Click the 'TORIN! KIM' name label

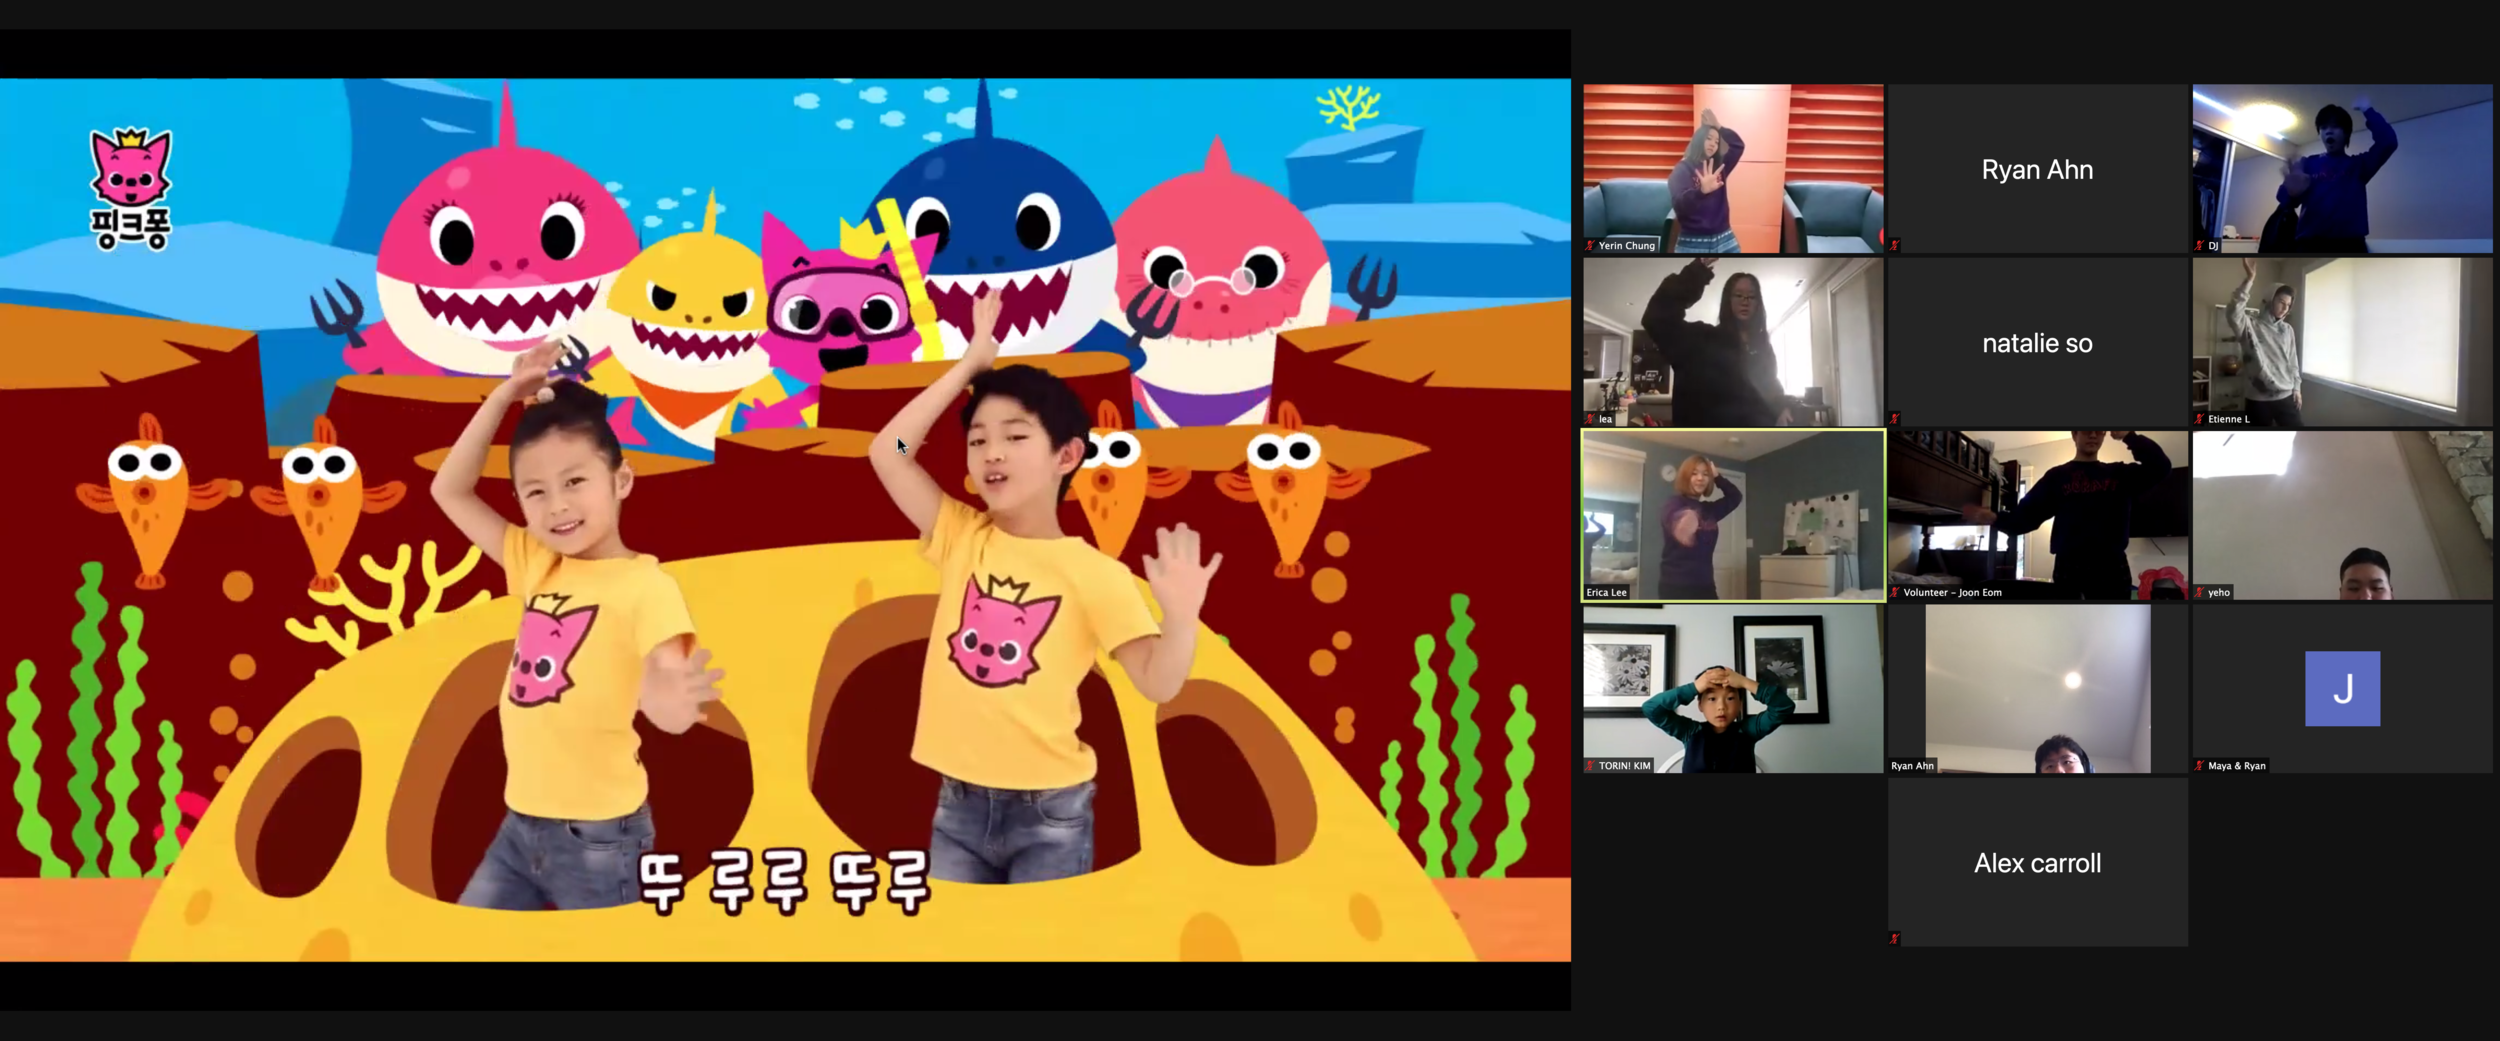point(1624,765)
